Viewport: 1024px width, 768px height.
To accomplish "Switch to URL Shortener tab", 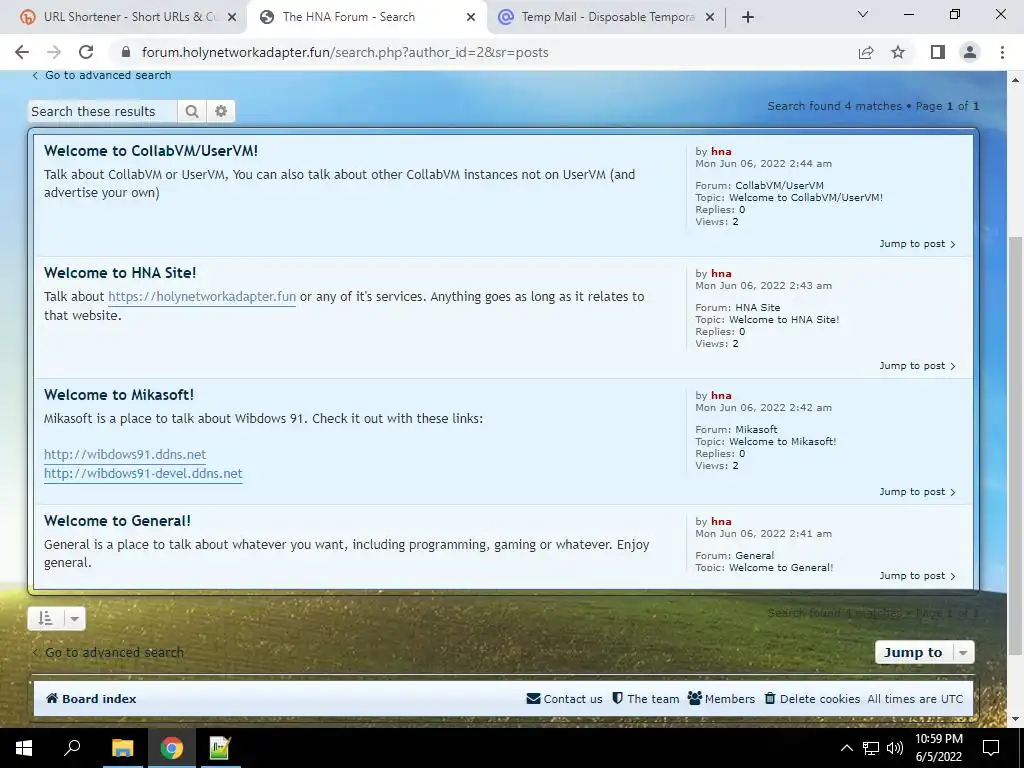I will pos(123,17).
